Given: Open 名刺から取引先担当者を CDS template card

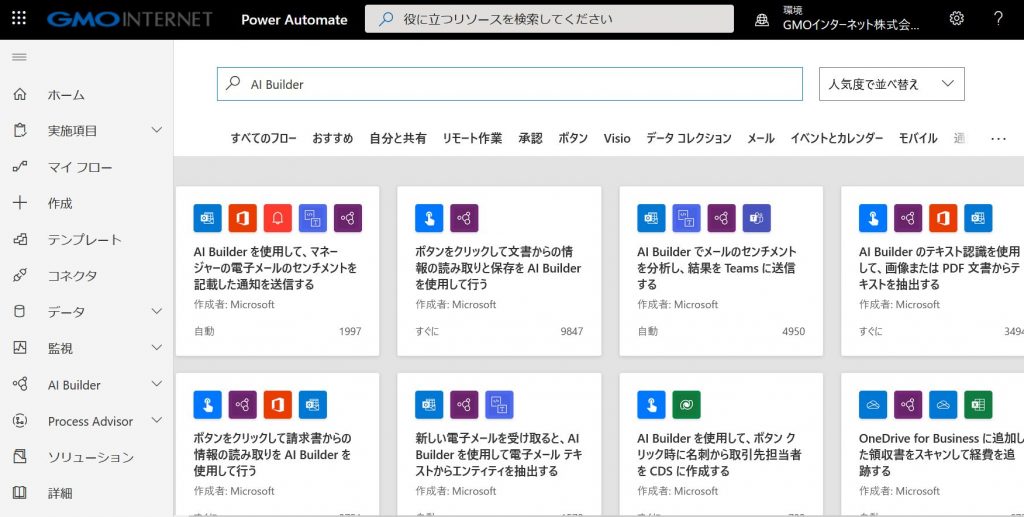Looking at the screenshot, I should [x=721, y=445].
